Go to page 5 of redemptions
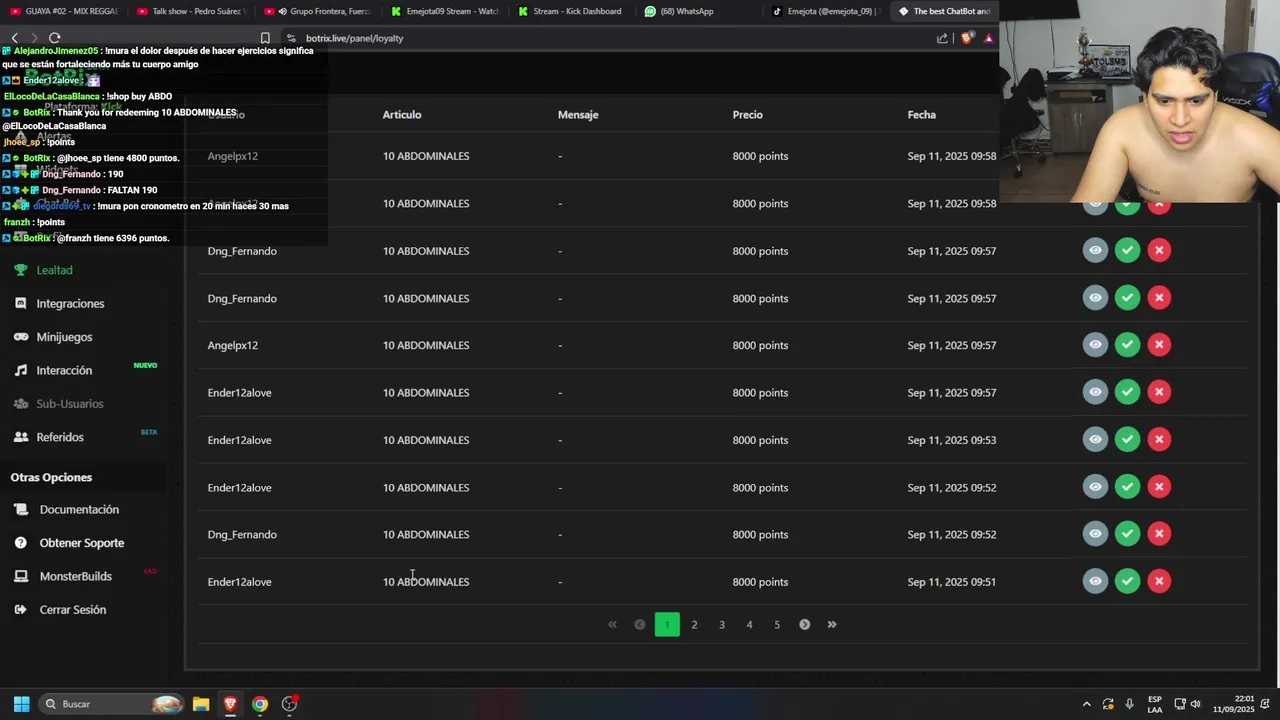1280x720 pixels. click(777, 624)
